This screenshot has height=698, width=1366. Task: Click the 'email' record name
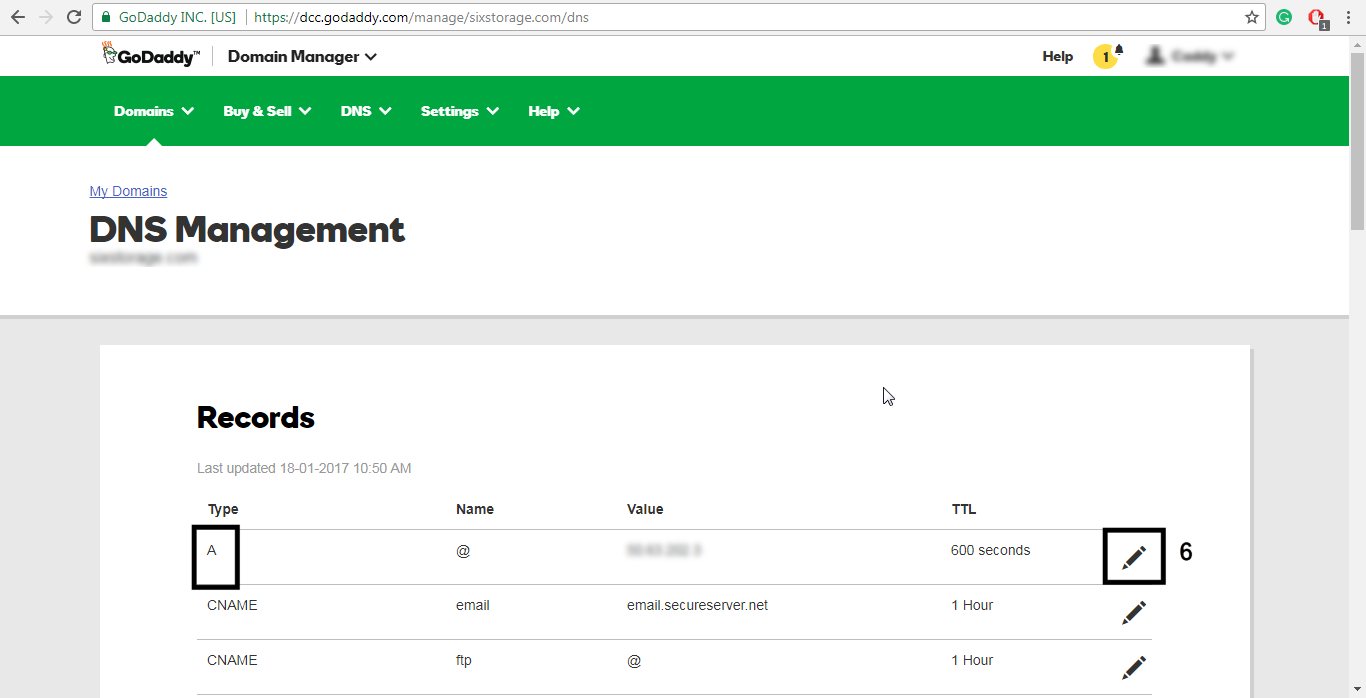[x=472, y=605]
